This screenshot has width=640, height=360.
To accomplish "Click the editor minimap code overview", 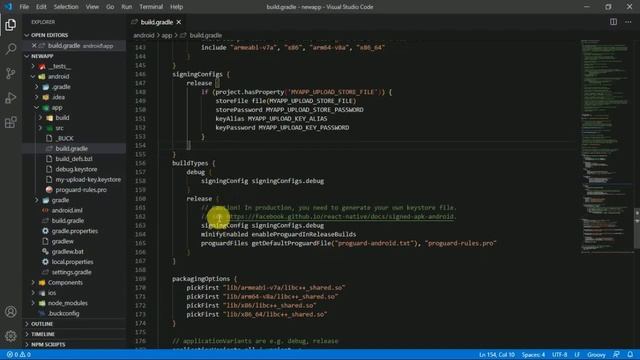I will (x=607, y=147).
